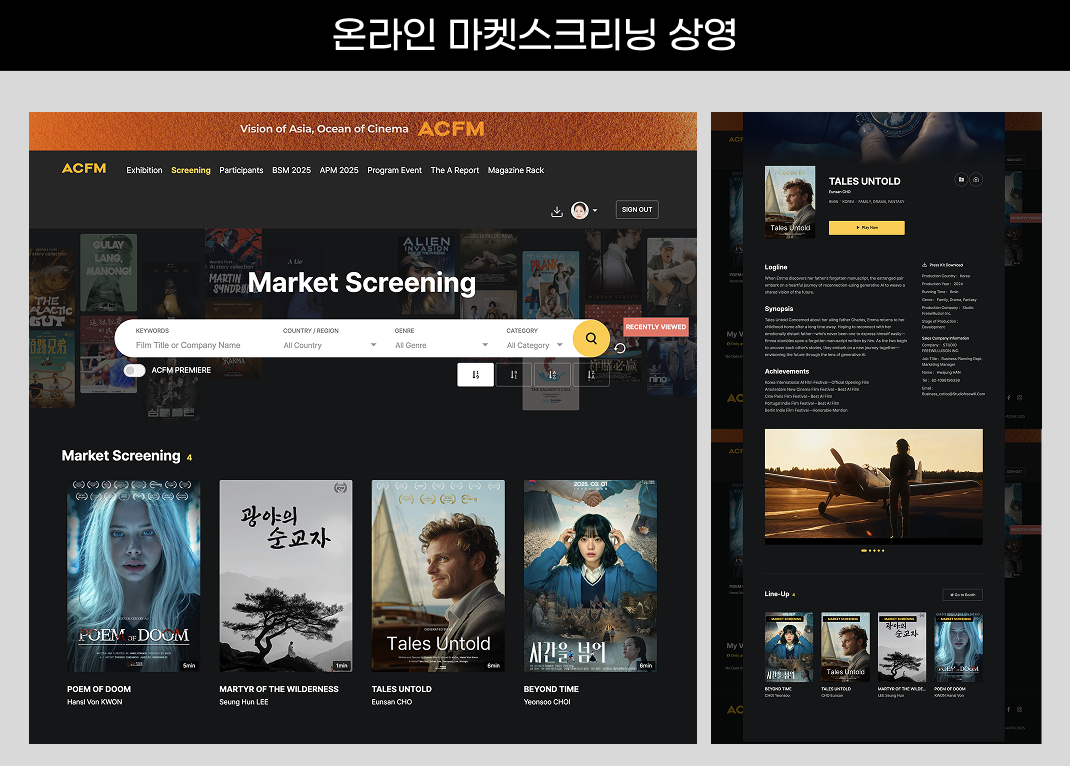1070x766 pixels.
Task: Expand the profile dropdown caret
Action: (x=595, y=210)
